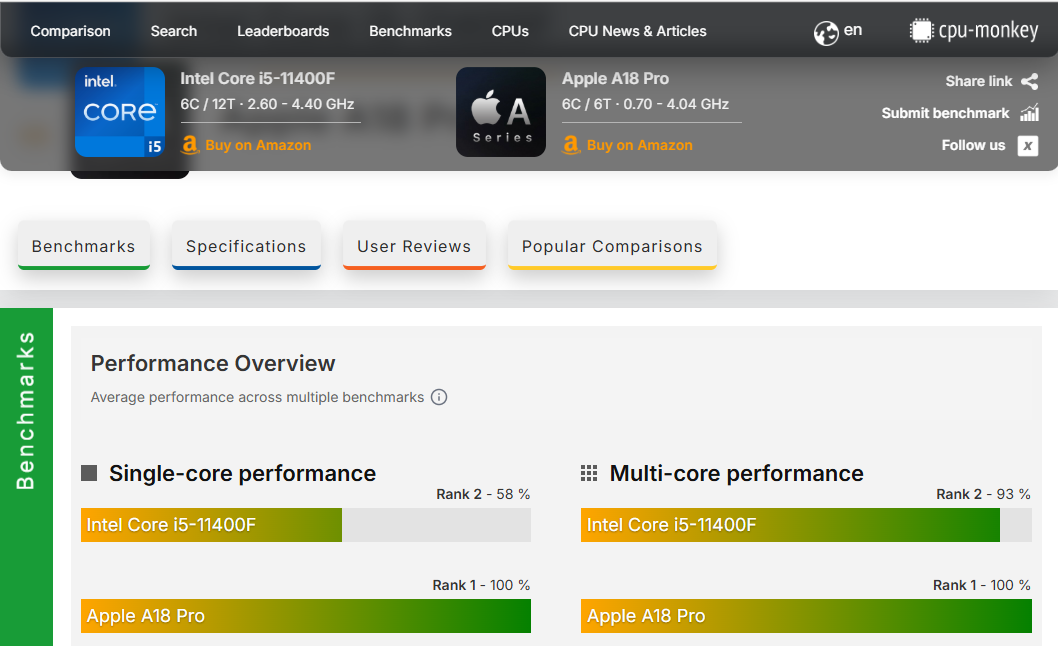Viewport: 1058px width, 646px height.
Task: Click the Intel Core i5 processor image
Action: click(120, 112)
